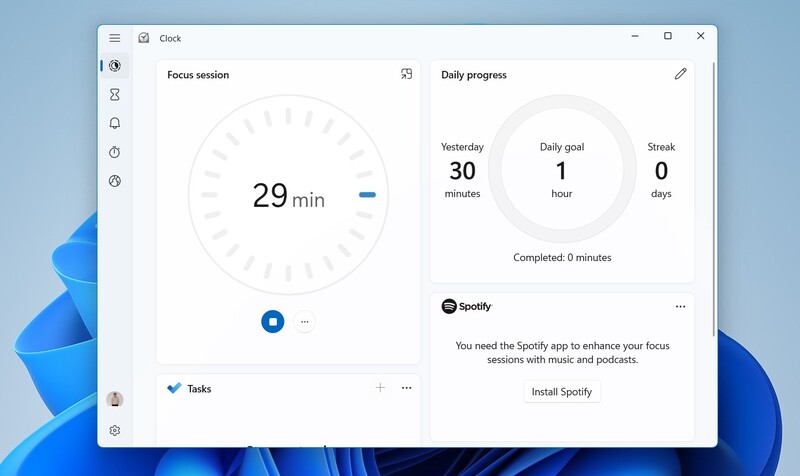Select Focus sessions in the sidebar
The width and height of the screenshot is (800, 476).
(x=115, y=66)
